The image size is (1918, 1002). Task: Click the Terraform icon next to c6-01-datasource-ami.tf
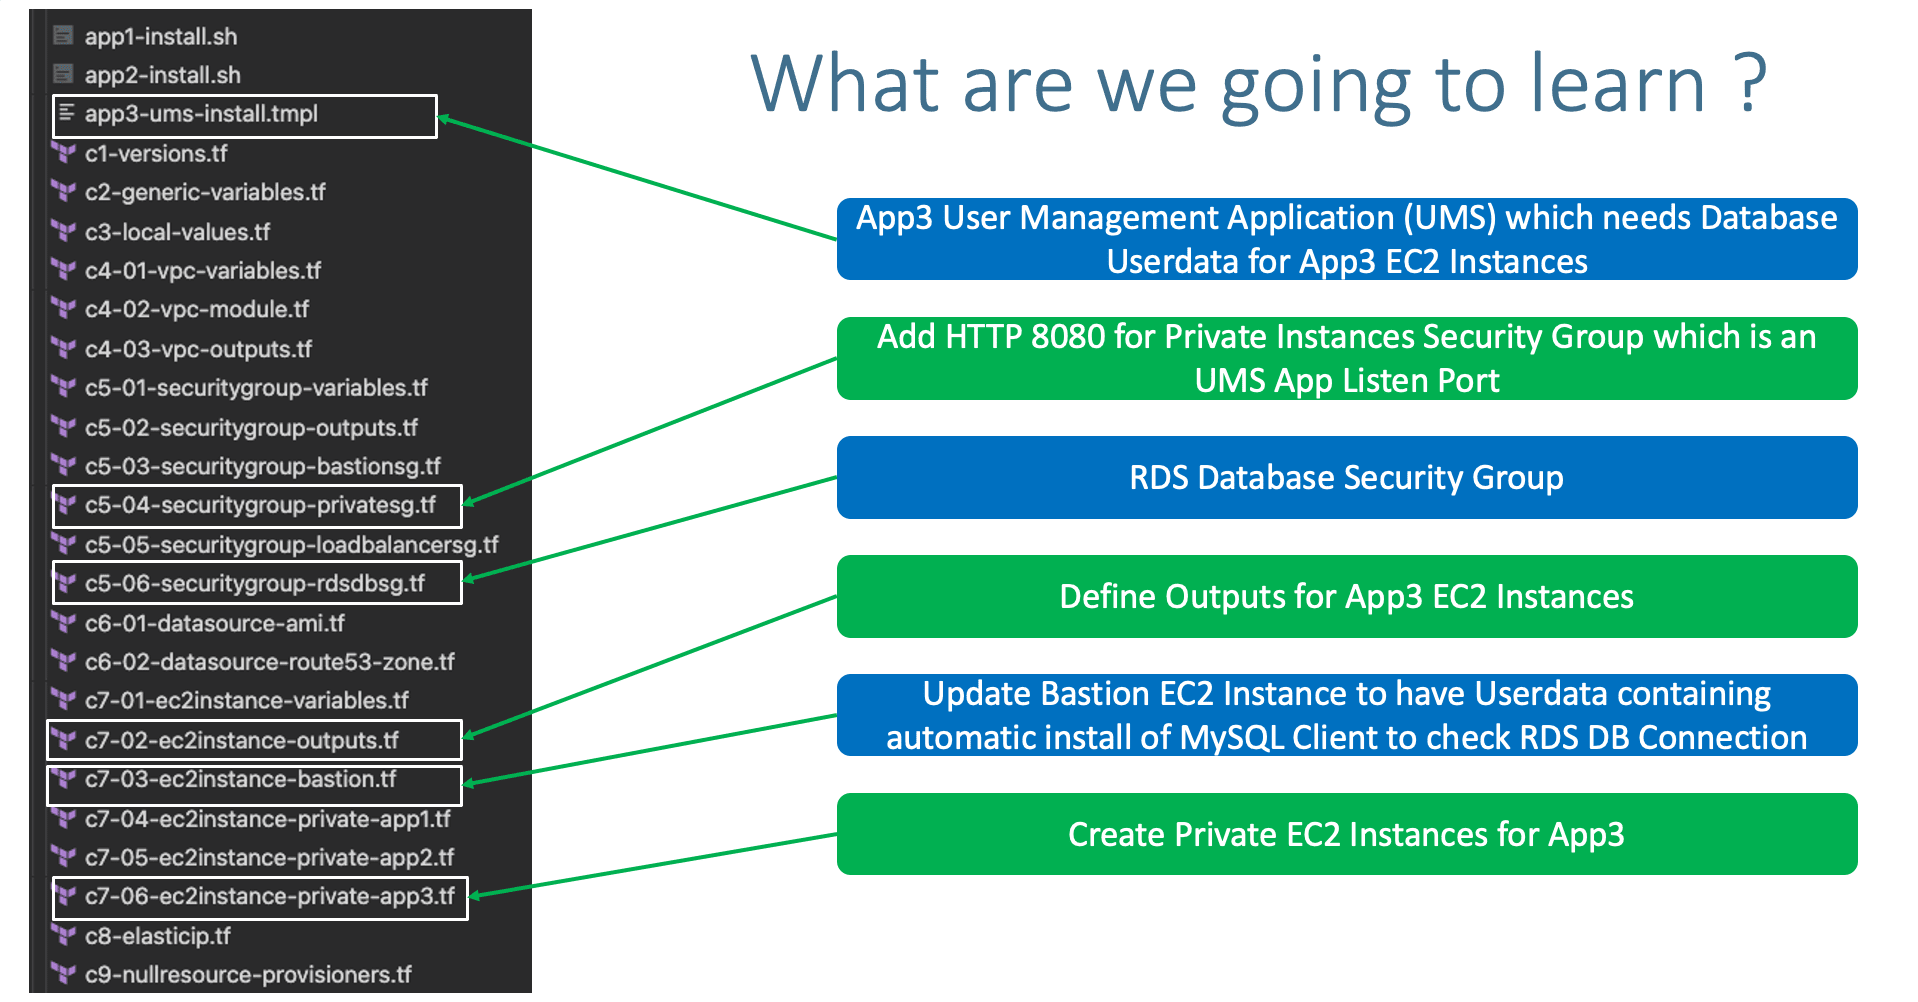click(x=64, y=622)
